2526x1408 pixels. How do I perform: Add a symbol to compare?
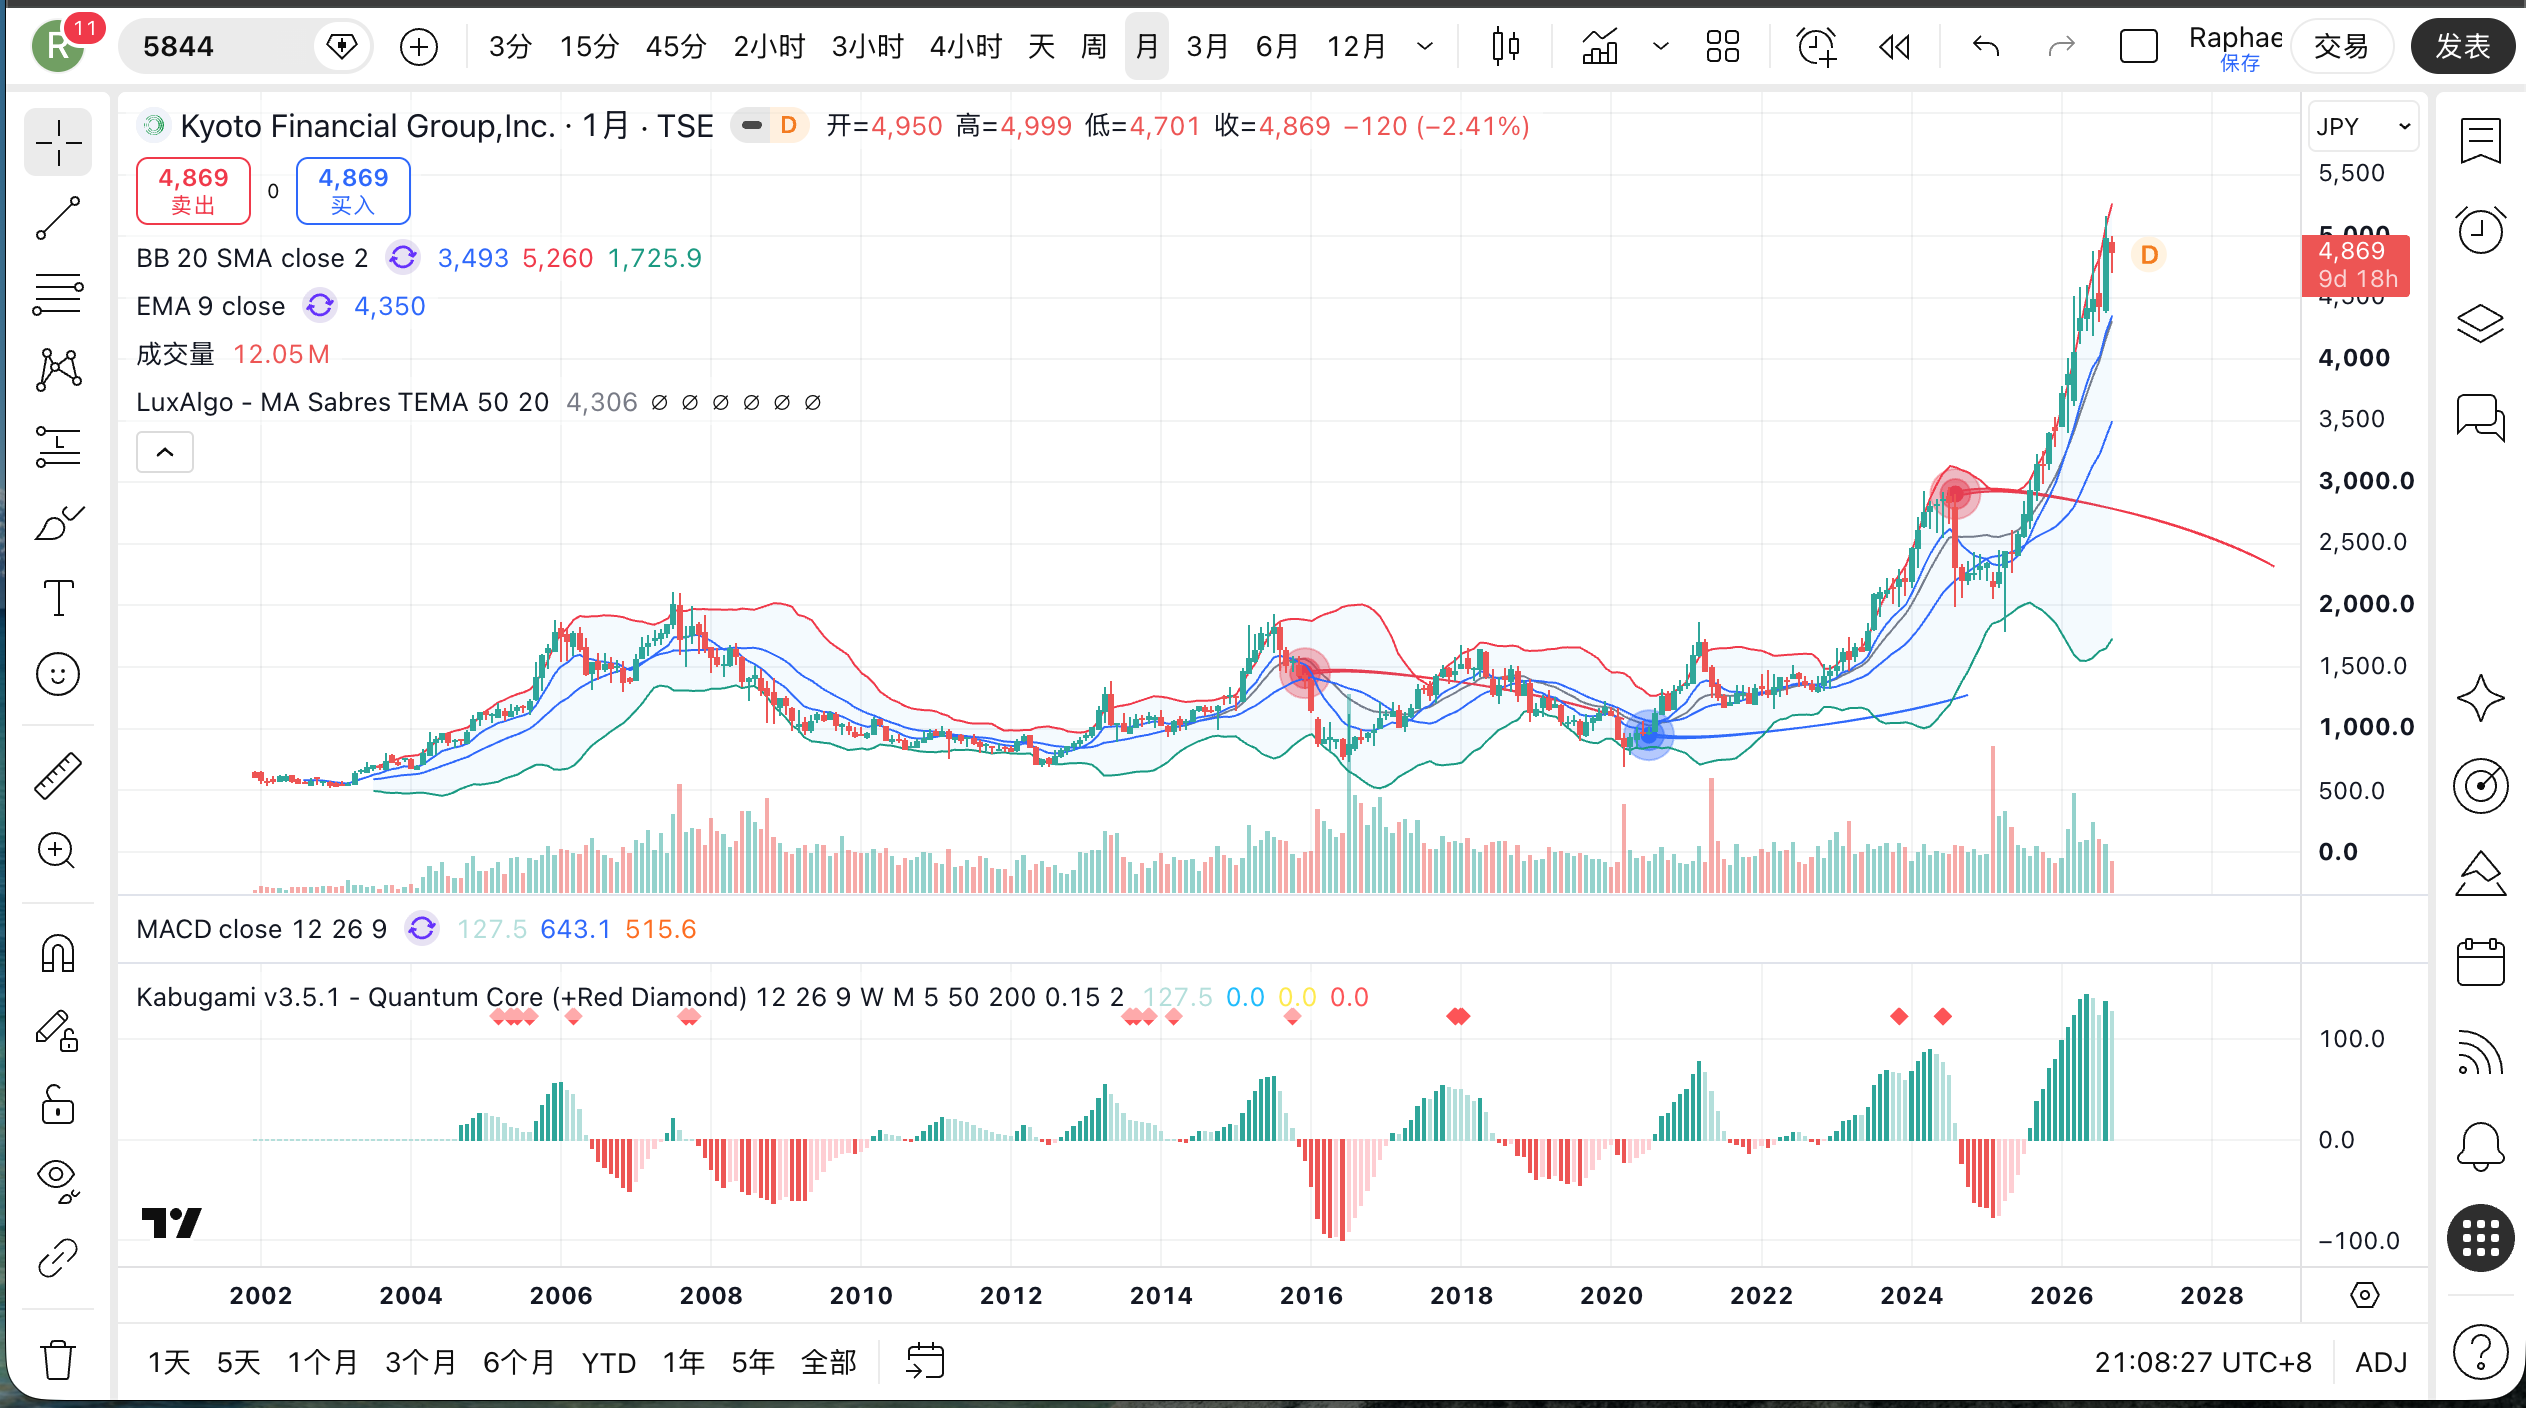[419, 46]
